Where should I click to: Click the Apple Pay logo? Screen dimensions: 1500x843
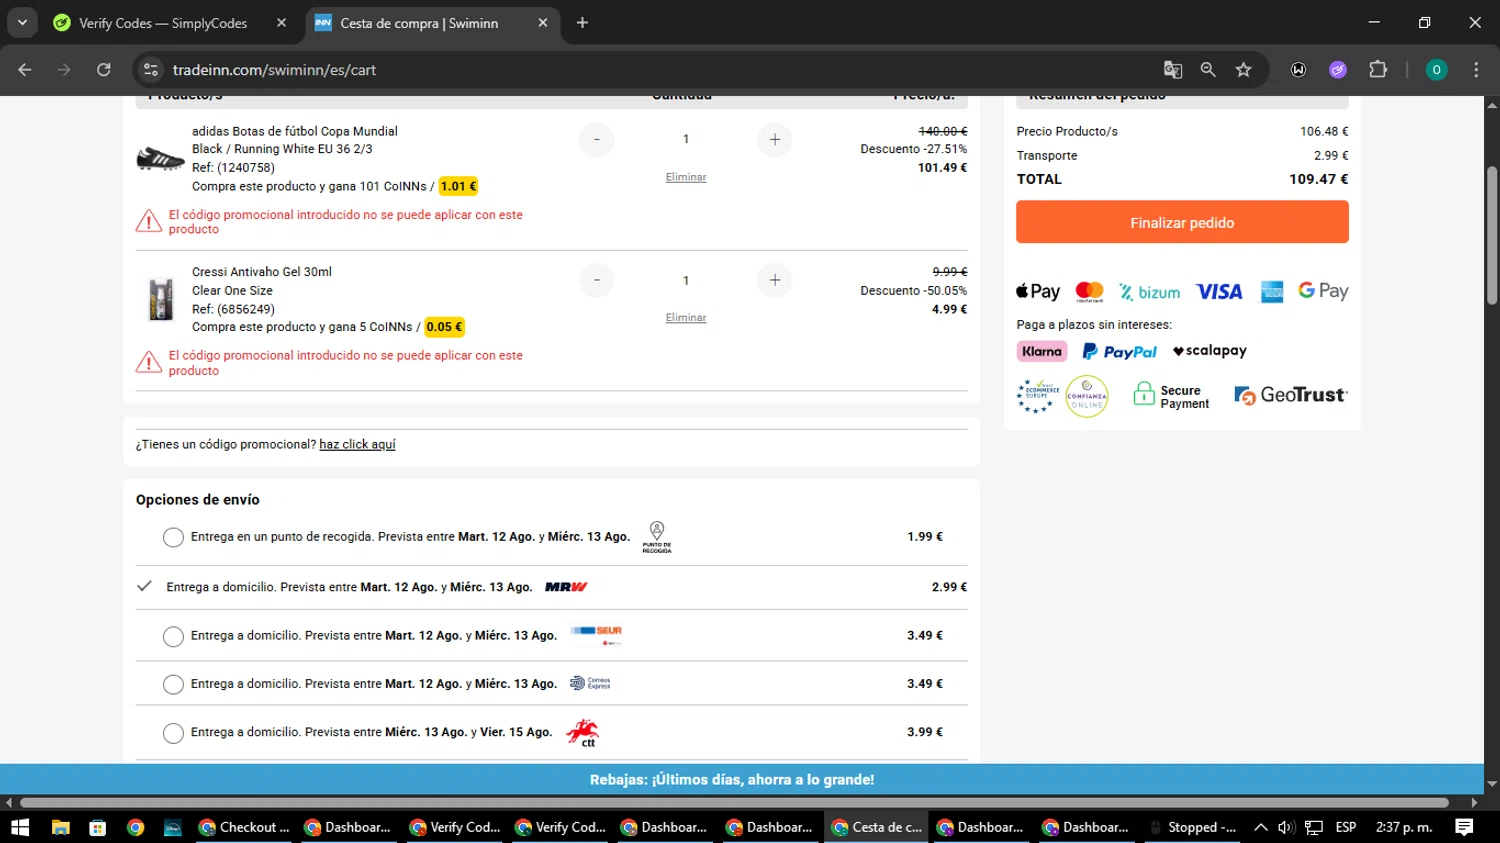pos(1038,292)
